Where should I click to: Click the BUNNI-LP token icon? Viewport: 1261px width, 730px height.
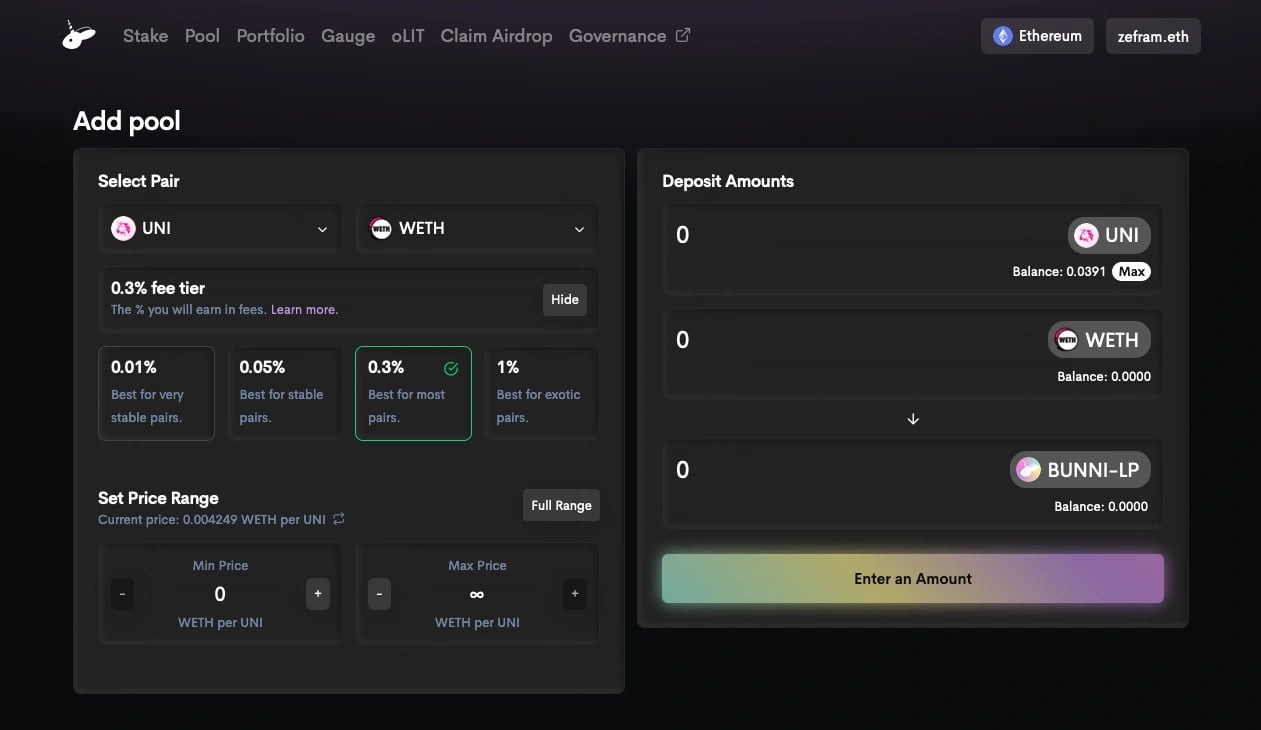[1028, 469]
